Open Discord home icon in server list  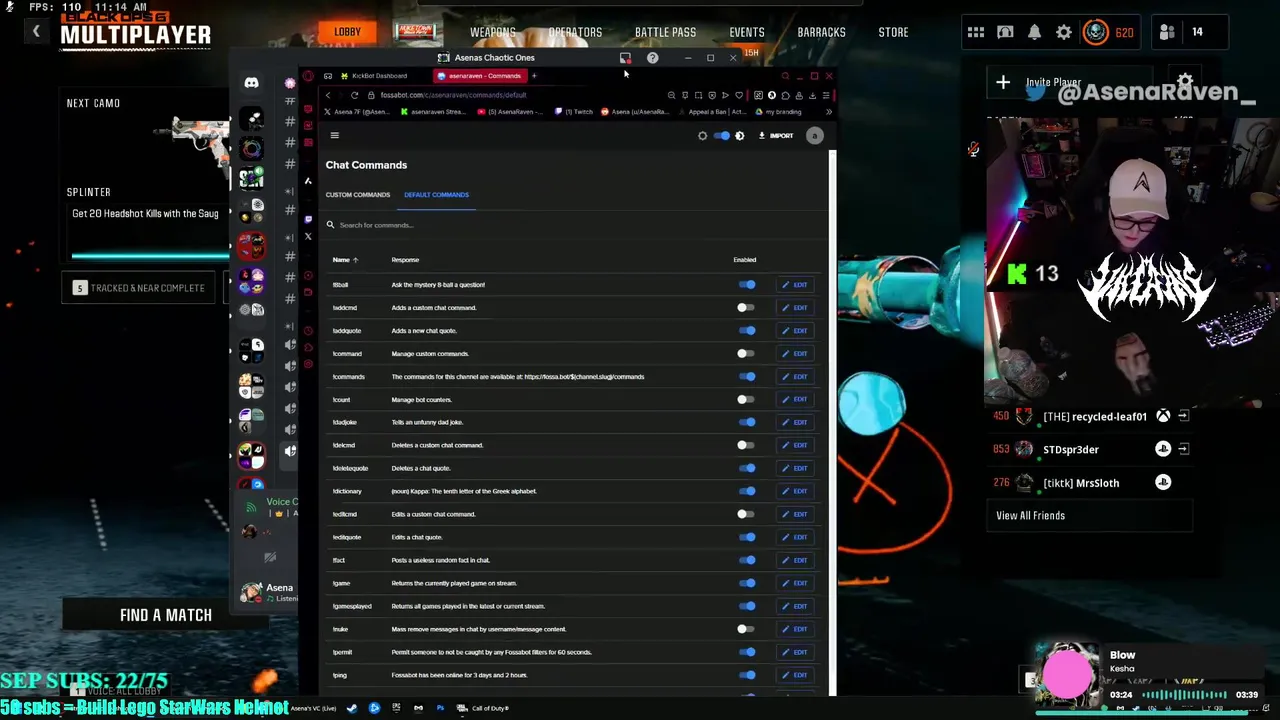point(251,82)
